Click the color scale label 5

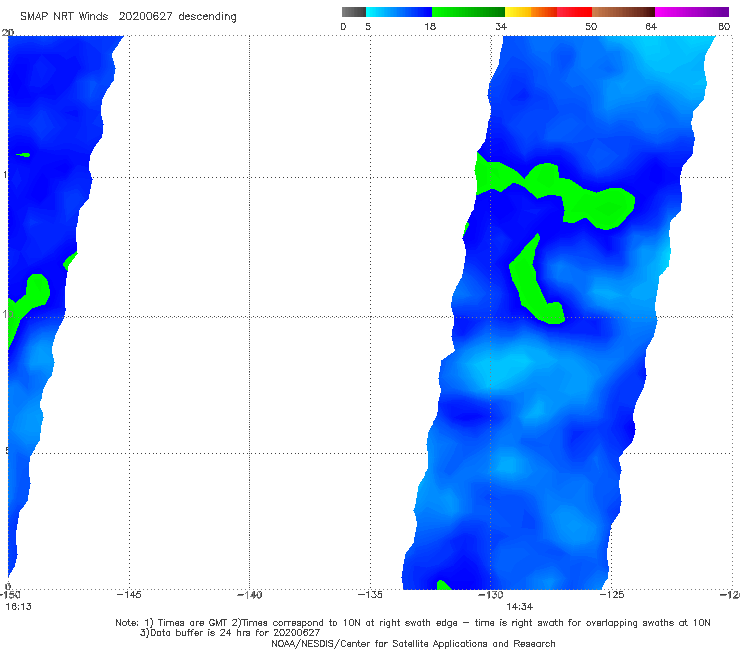pyautogui.click(x=368, y=26)
